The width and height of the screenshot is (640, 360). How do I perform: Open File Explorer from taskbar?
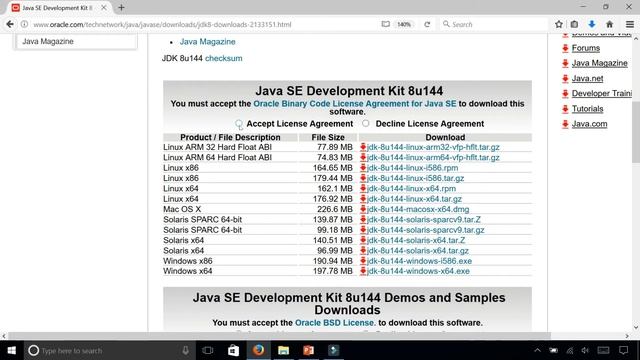click(283, 350)
